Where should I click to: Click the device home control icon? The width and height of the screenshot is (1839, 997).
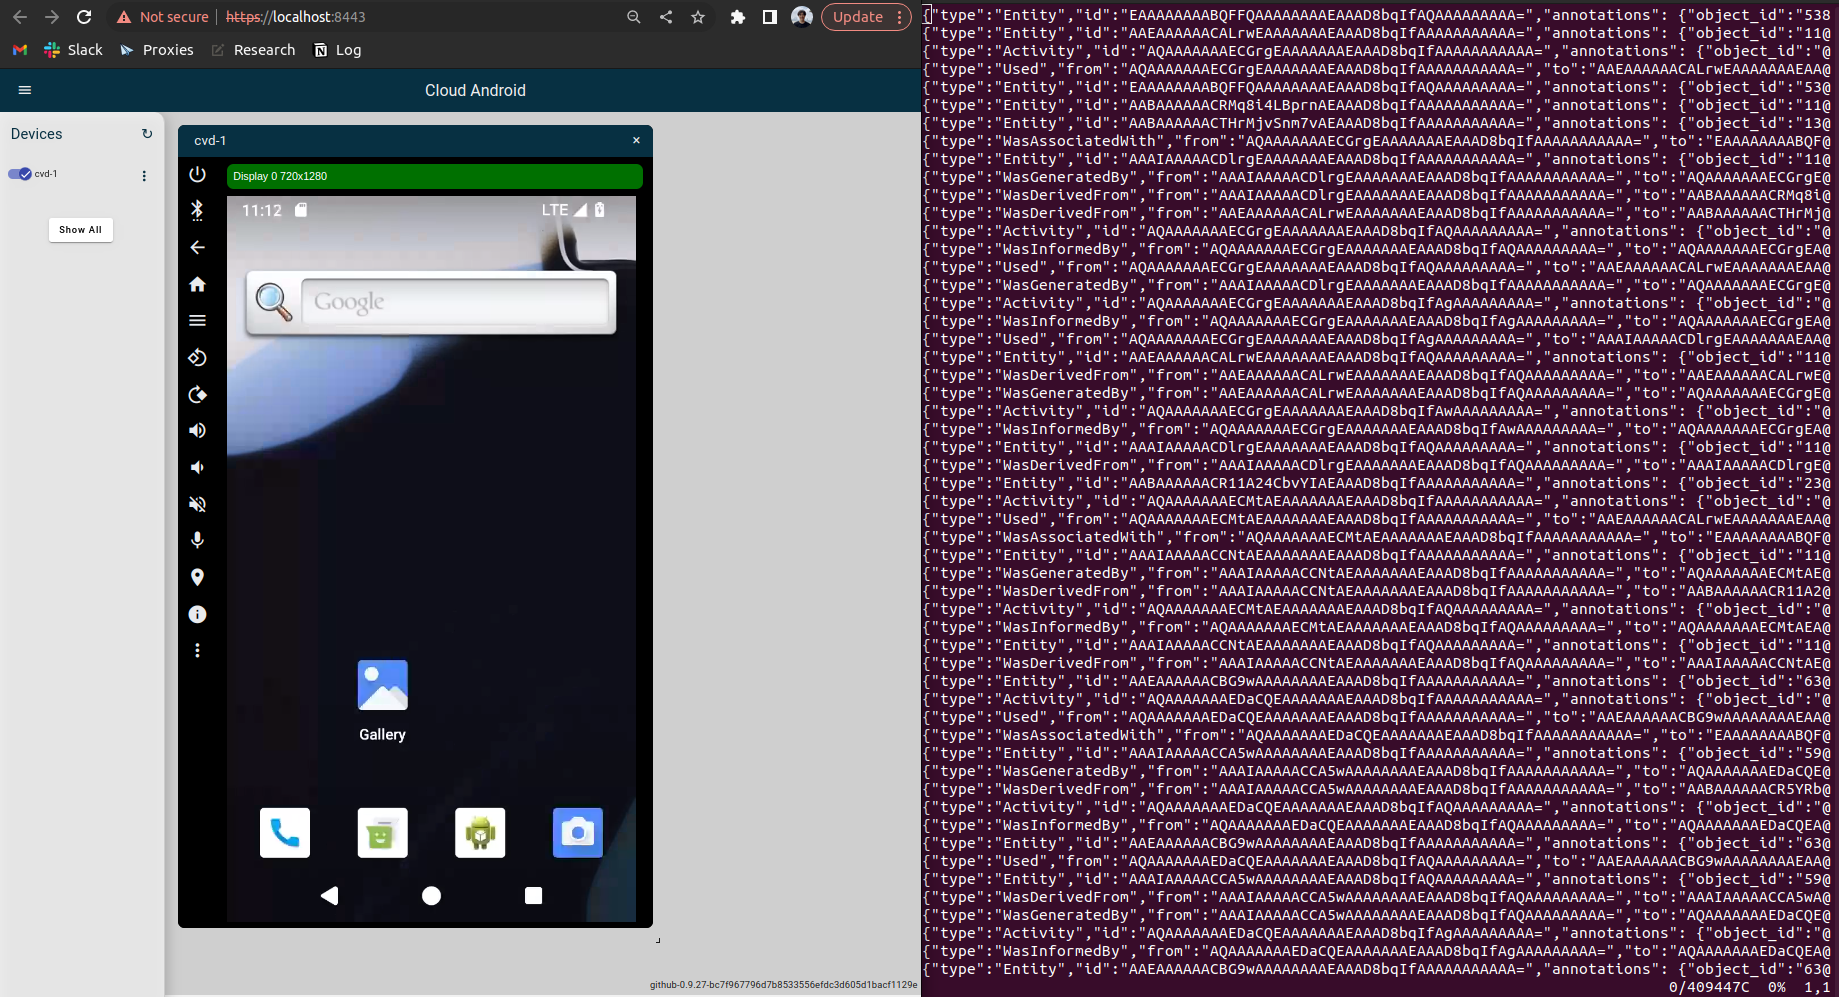tap(197, 284)
